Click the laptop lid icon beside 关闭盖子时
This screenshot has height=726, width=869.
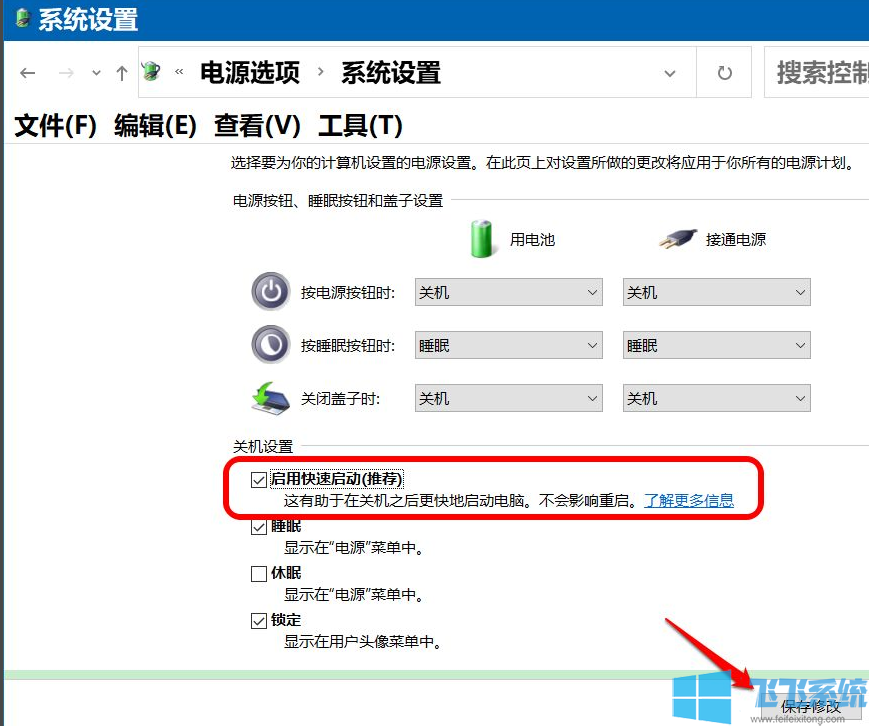point(270,396)
